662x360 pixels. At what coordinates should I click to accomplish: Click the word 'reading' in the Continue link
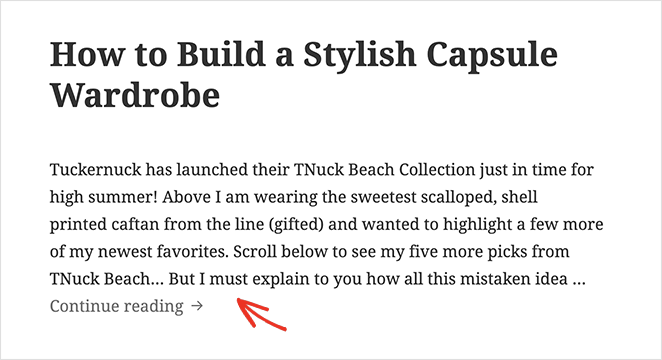154,307
